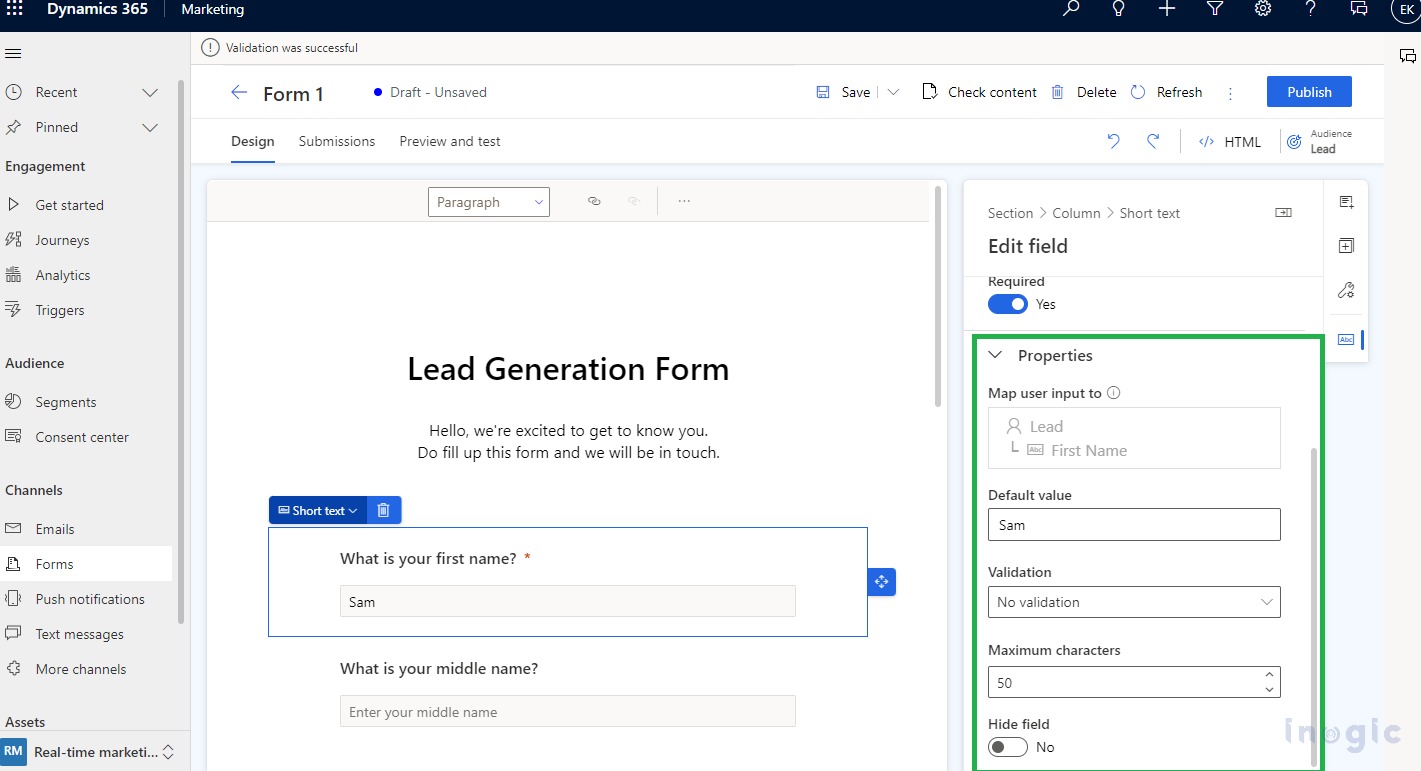Viewport: 1421px width, 771px height.
Task: Click the remove link icon in toolbar
Action: [633, 202]
